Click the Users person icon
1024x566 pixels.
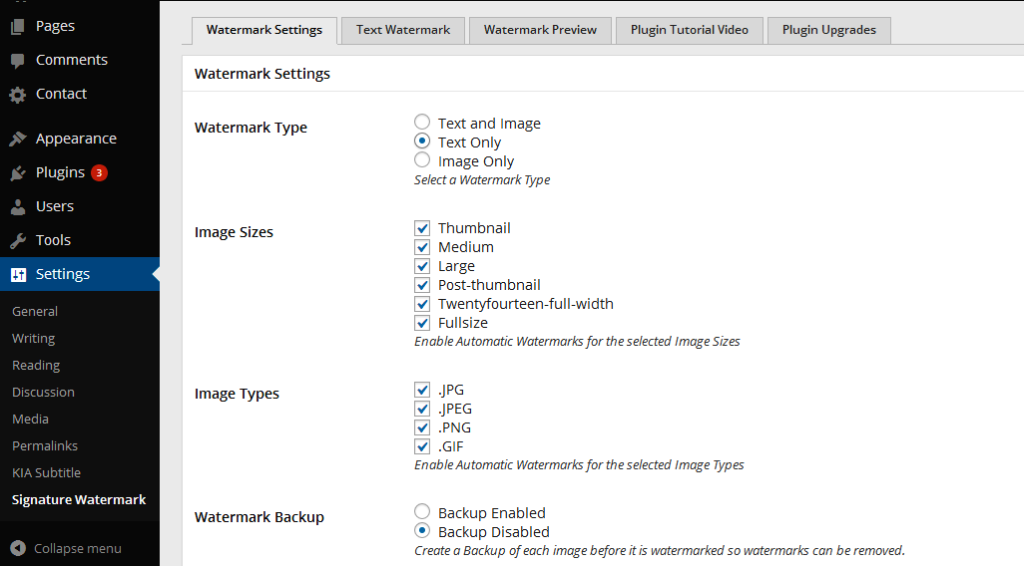click(x=18, y=206)
